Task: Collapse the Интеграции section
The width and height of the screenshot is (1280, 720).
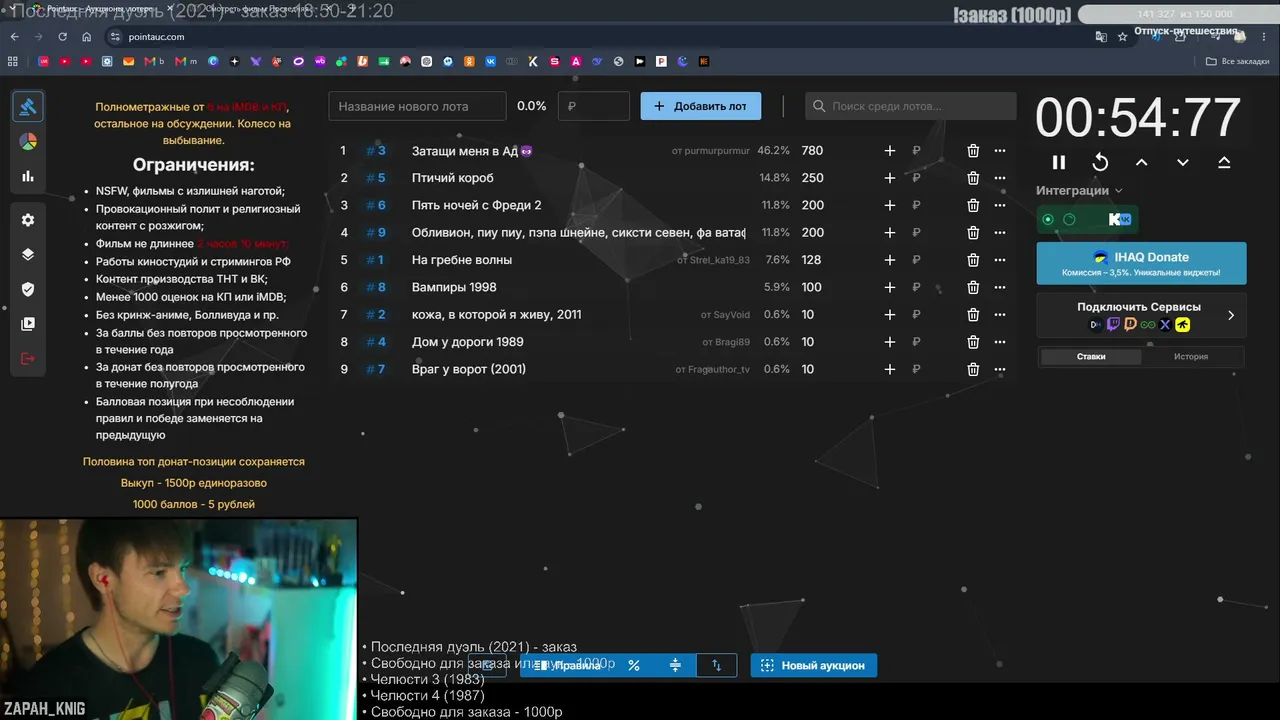Action: pos(1079,190)
